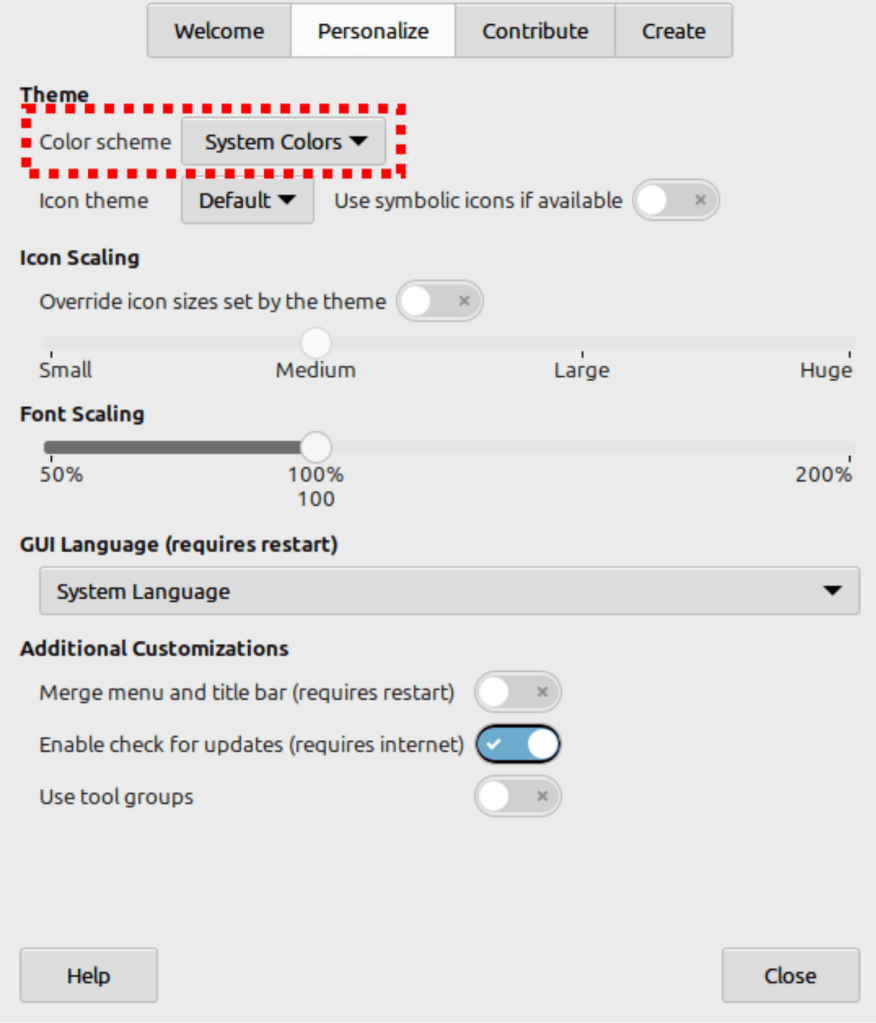
Task: Toggle override icon sizes set by theme
Action: point(439,301)
